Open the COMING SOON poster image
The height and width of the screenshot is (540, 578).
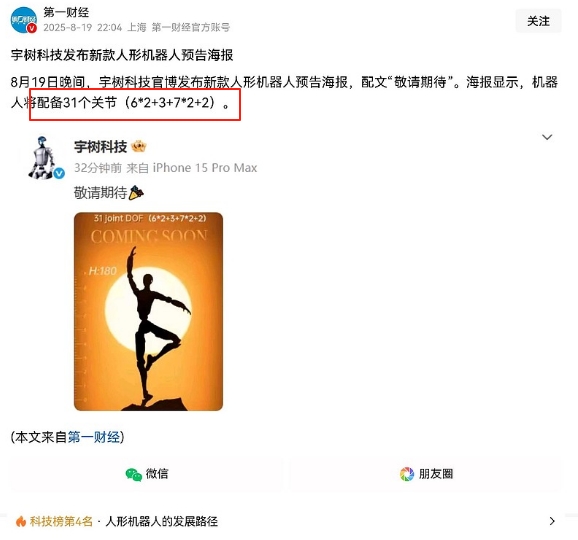[x=149, y=311]
